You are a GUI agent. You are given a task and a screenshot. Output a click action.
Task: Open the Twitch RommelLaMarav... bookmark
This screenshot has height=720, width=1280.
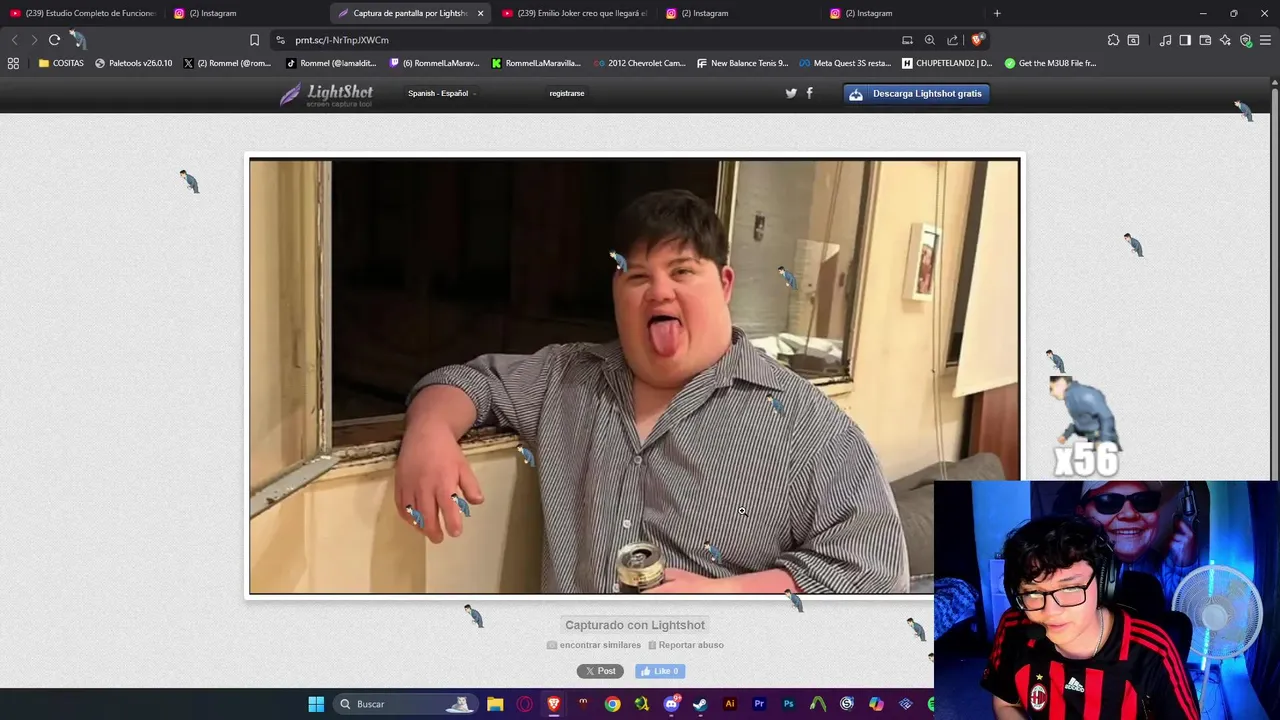tap(434, 63)
